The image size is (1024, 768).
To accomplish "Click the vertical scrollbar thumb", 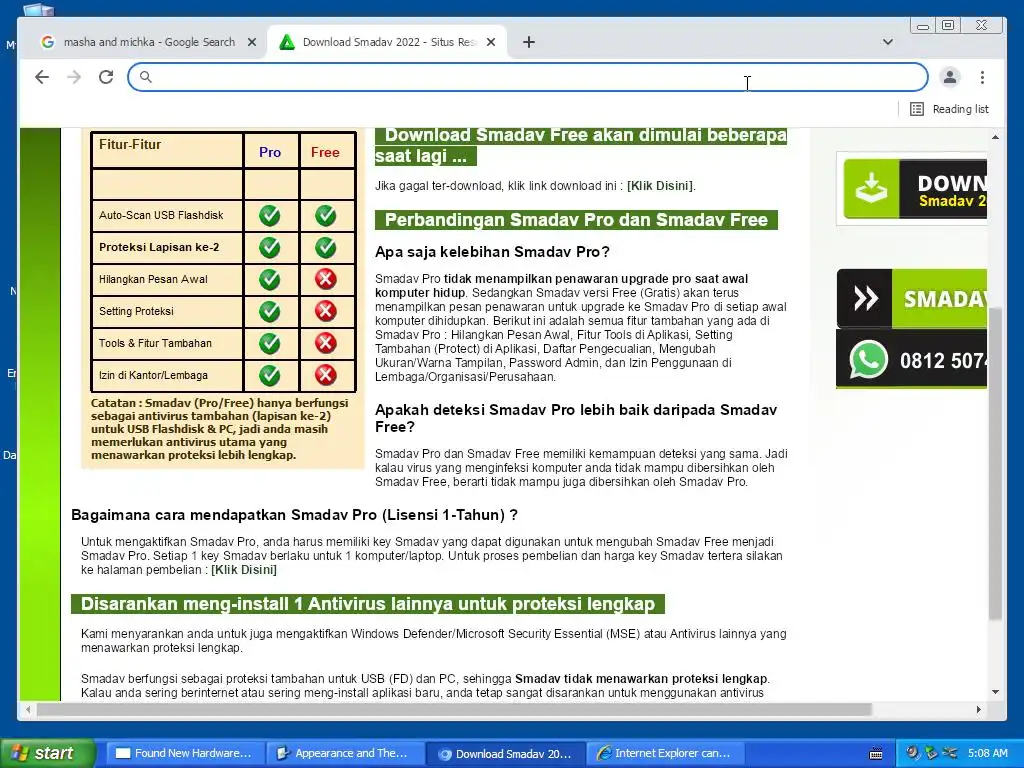I will click(995, 464).
